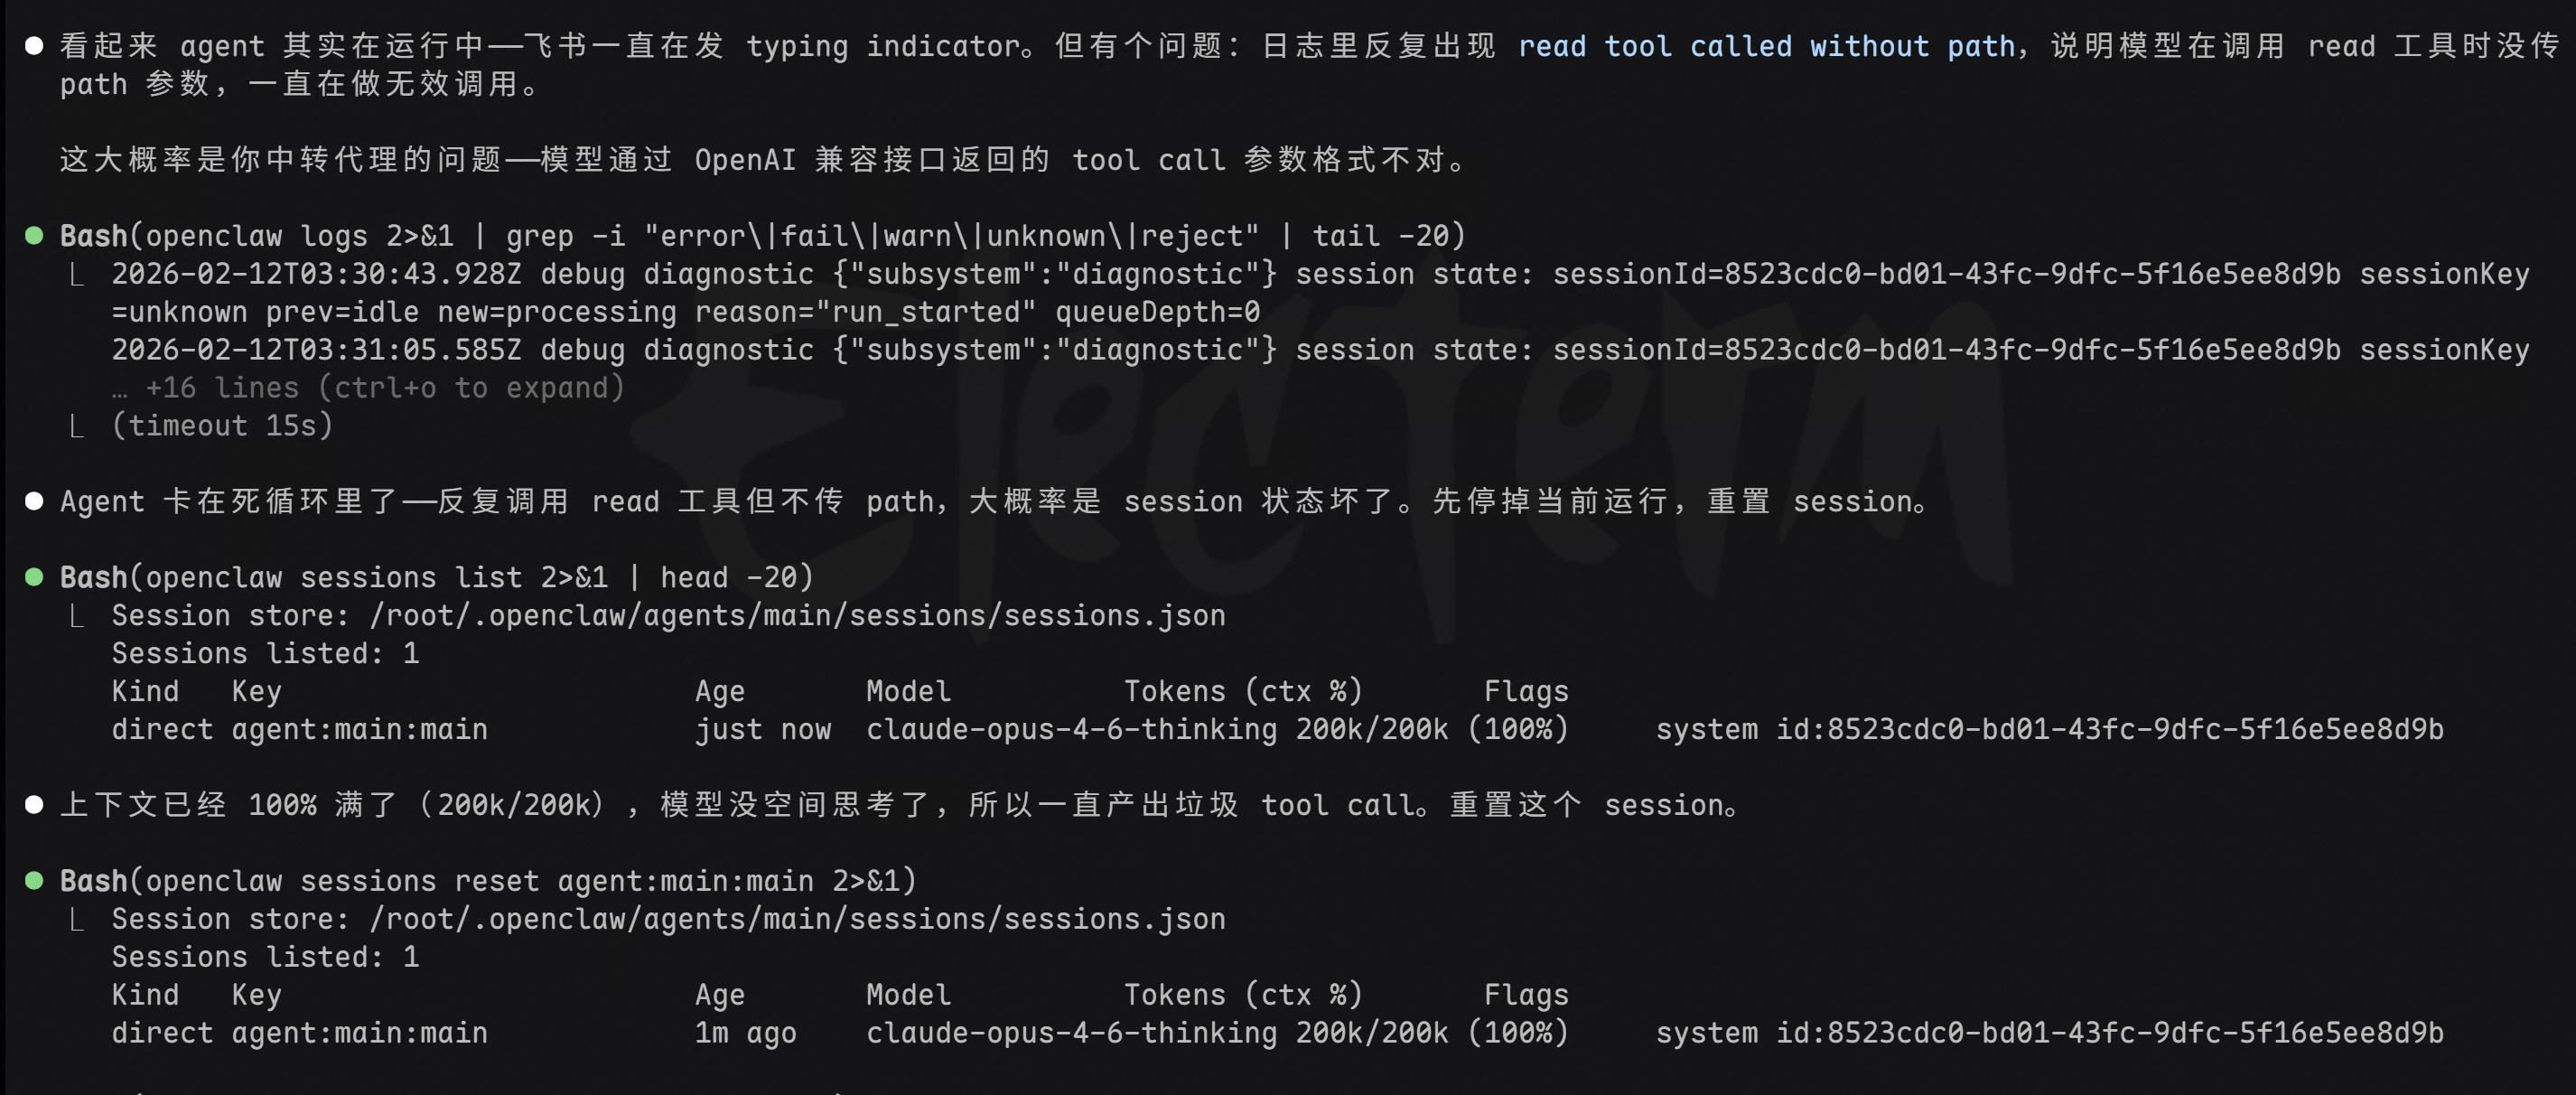Click the white bullet before '上下文已经 100% 满了'
The image size is (2576, 1095).
pos(34,805)
